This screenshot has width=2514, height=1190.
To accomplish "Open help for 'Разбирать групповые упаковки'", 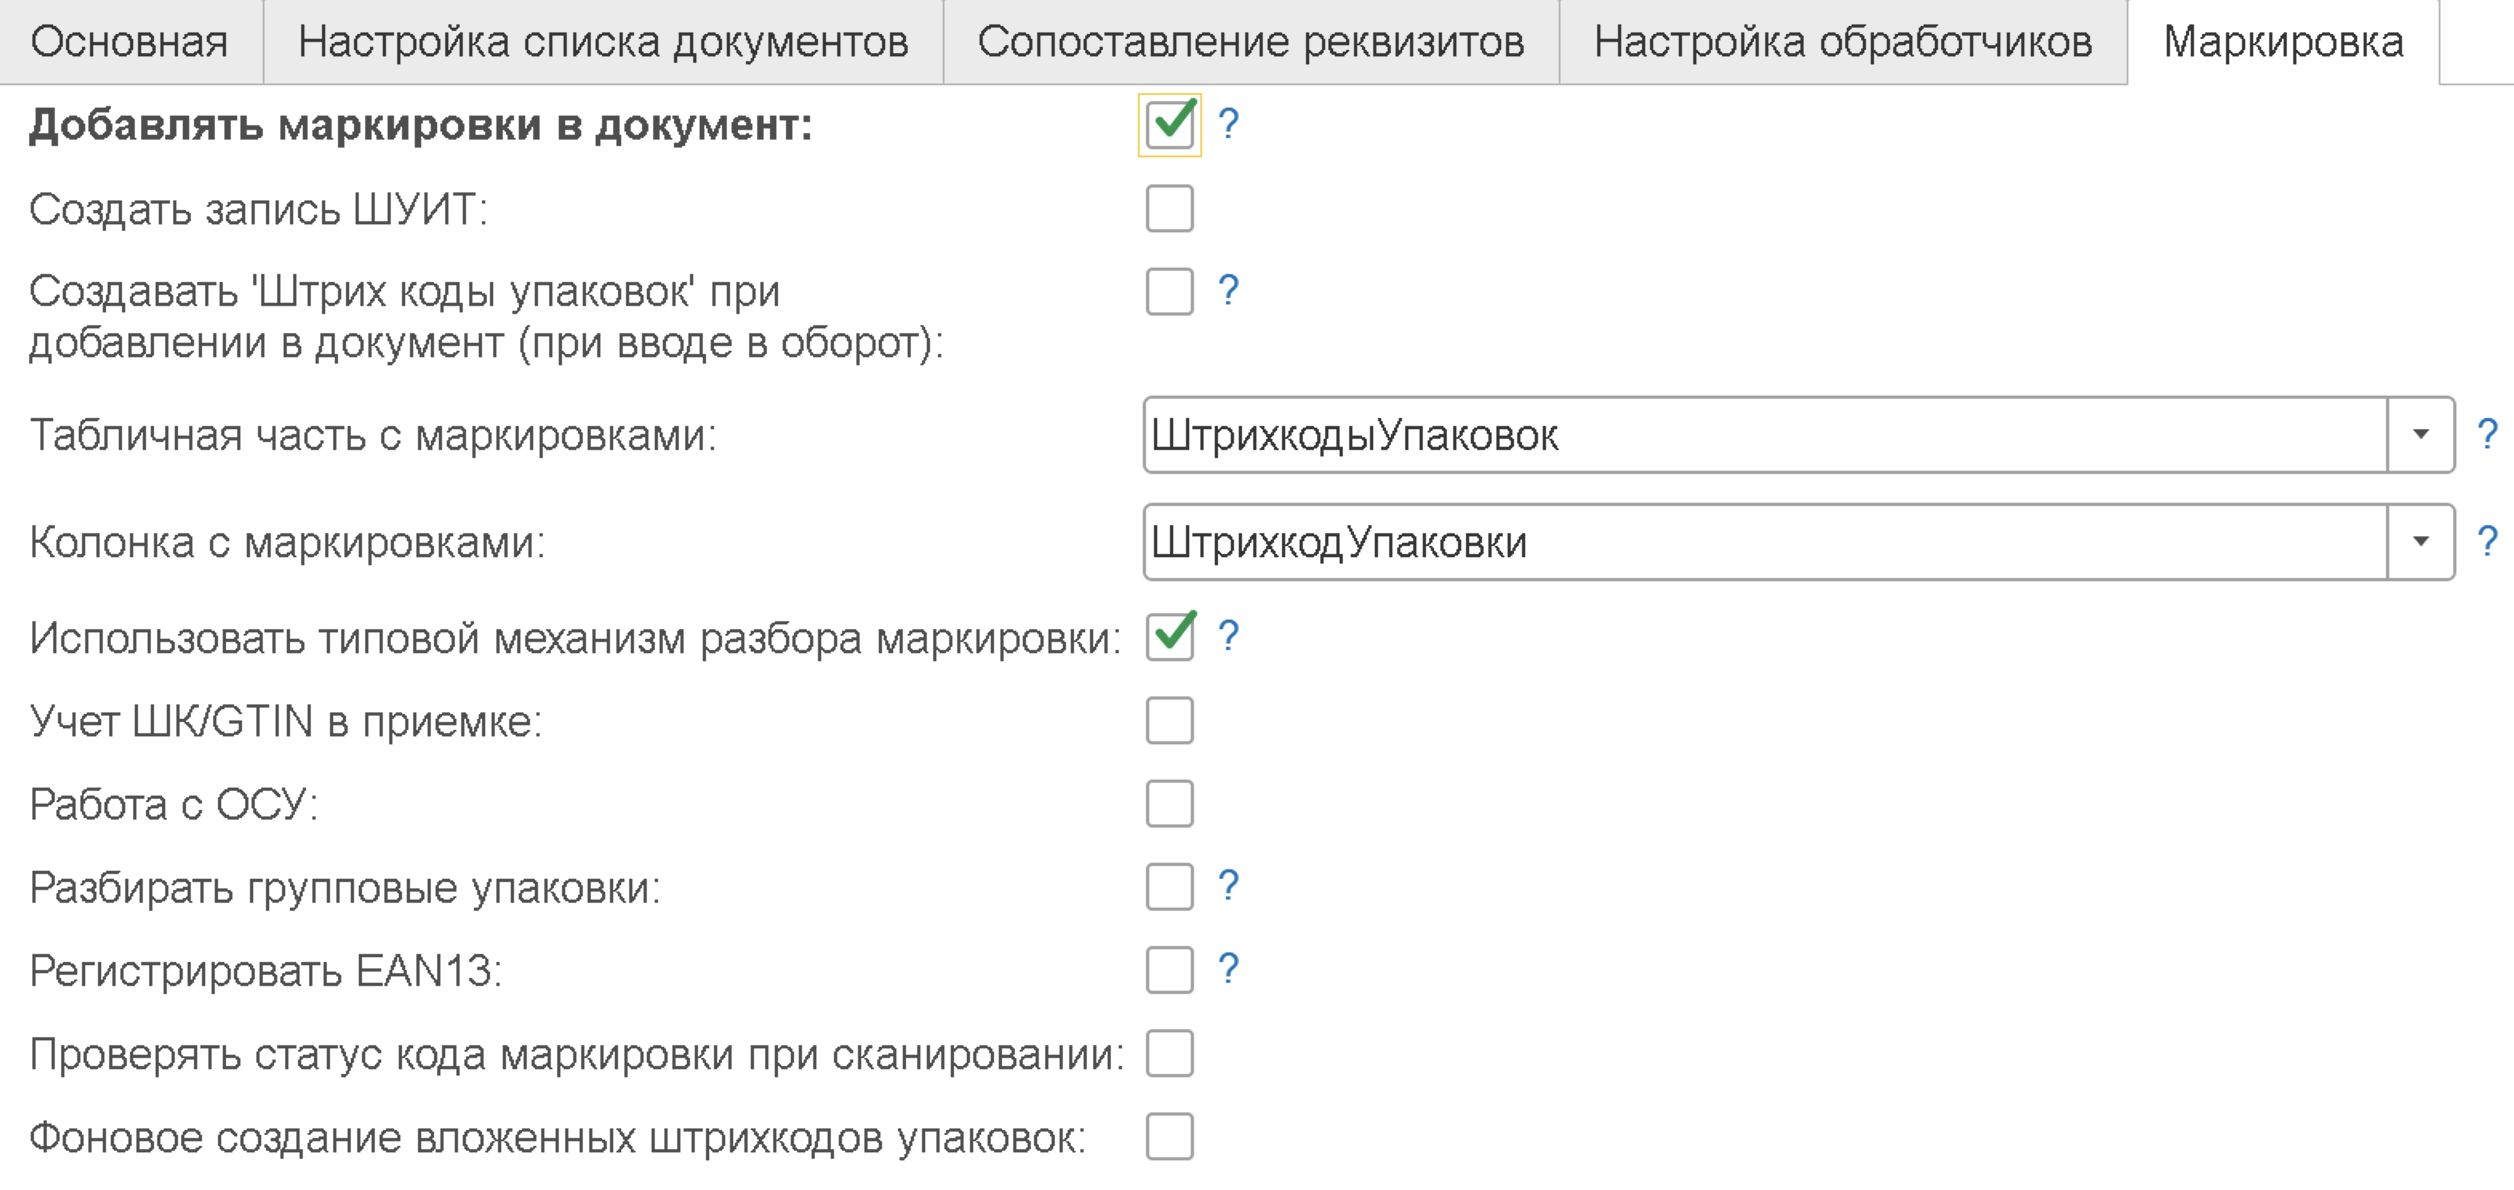I will pos(1230,884).
